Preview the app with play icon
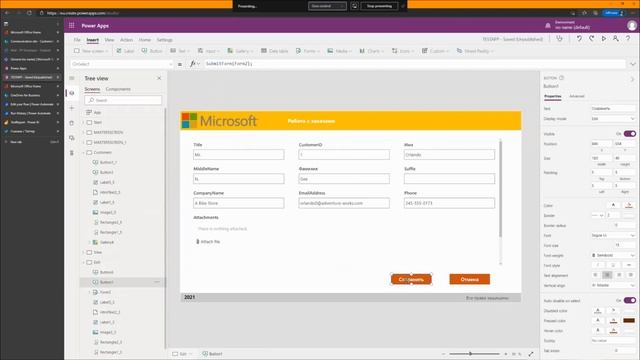The width and height of the screenshot is (640, 360). pos(604,39)
